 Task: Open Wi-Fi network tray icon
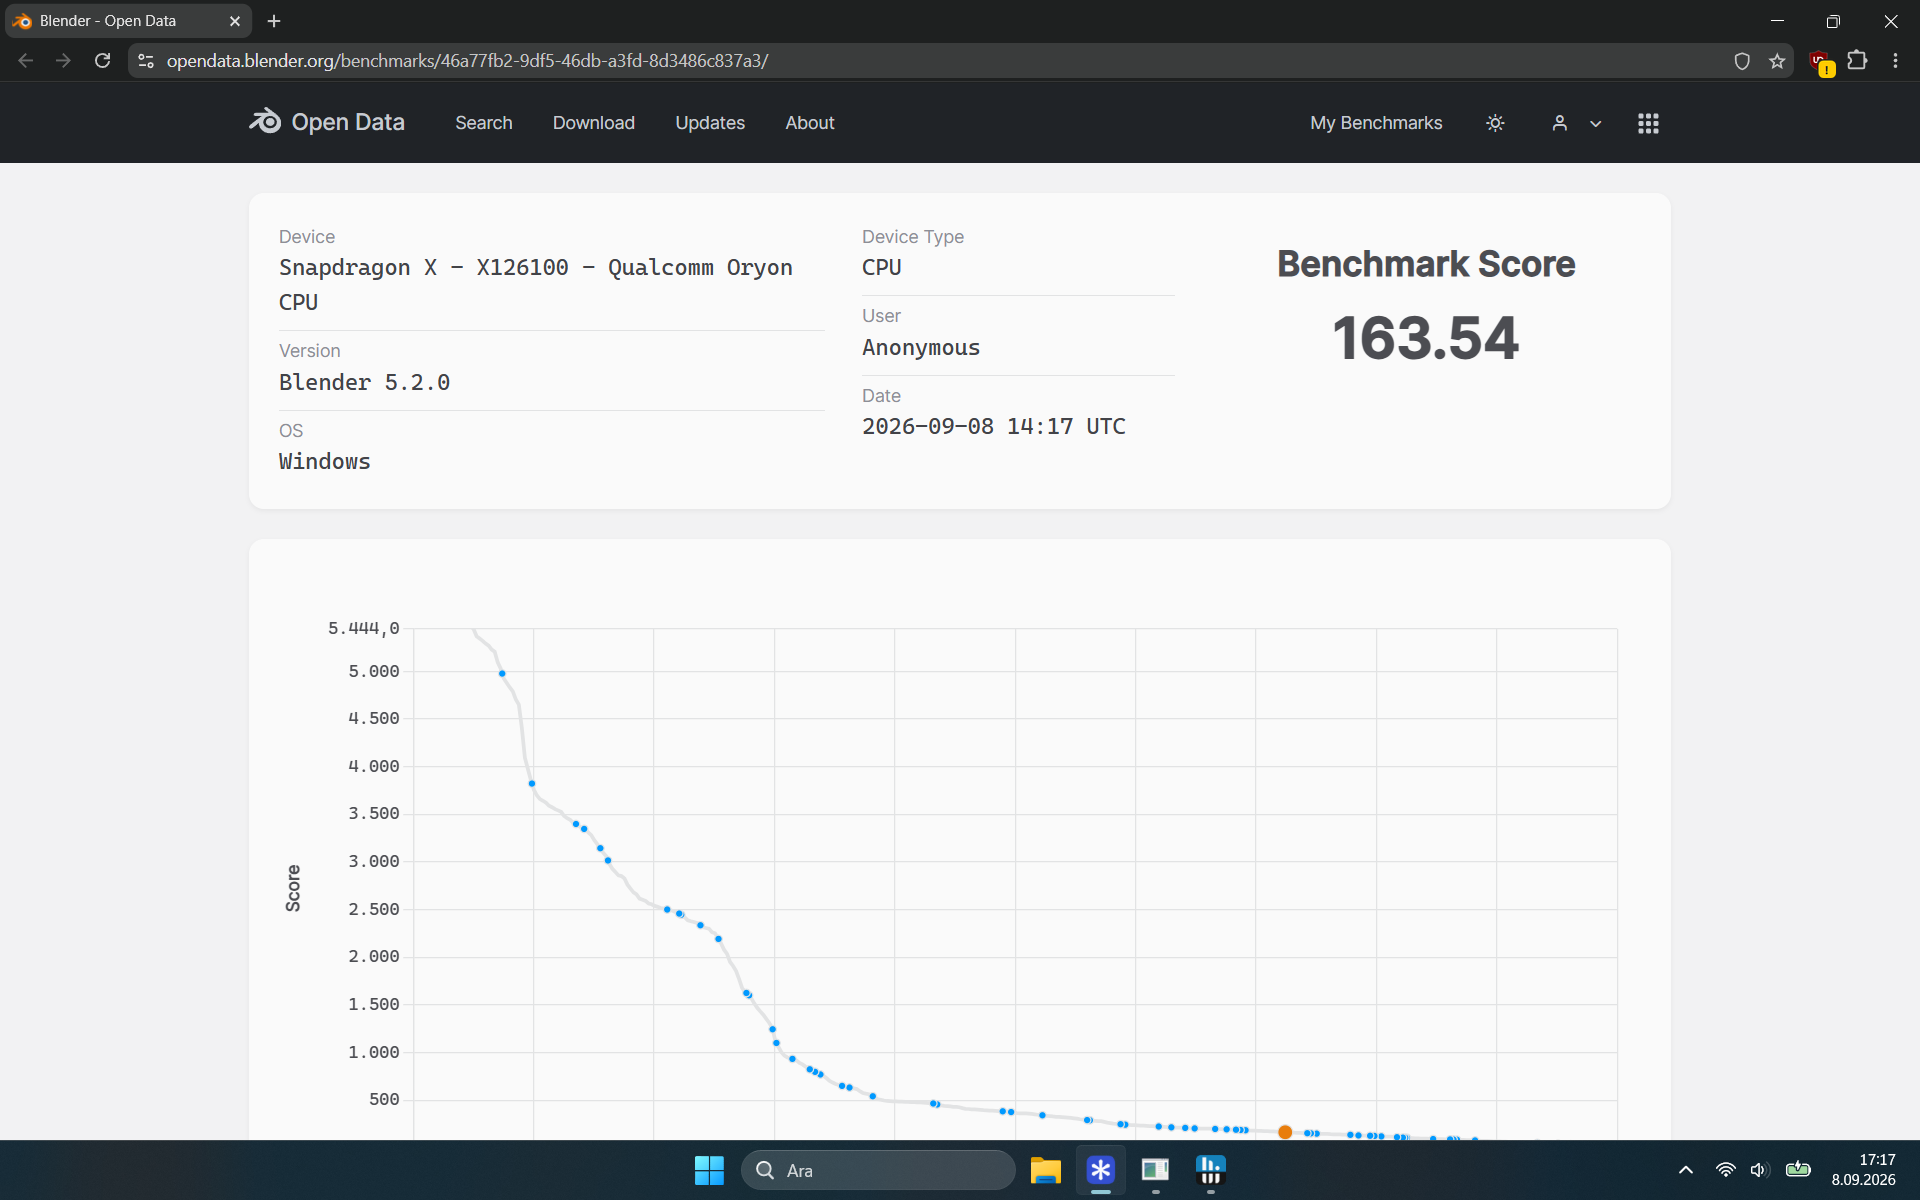pyautogui.click(x=1725, y=1170)
